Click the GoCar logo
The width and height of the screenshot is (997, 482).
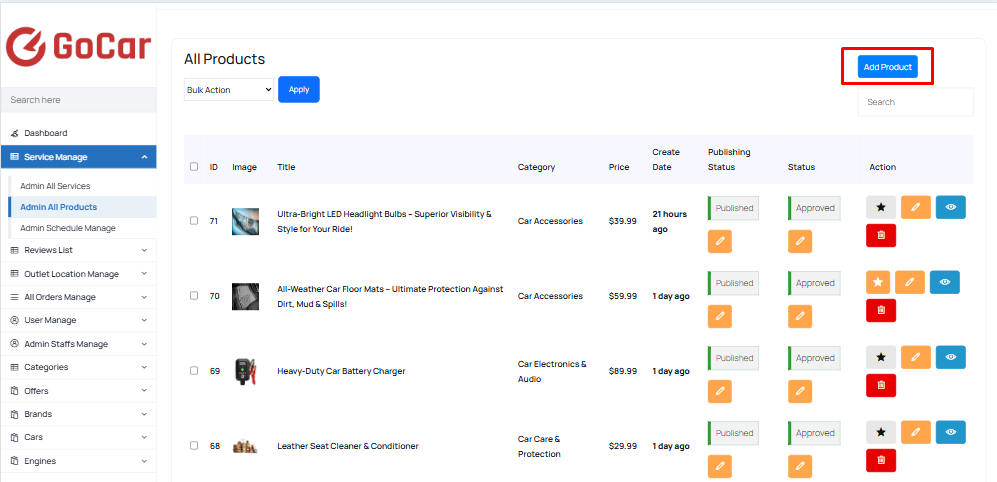(x=78, y=46)
